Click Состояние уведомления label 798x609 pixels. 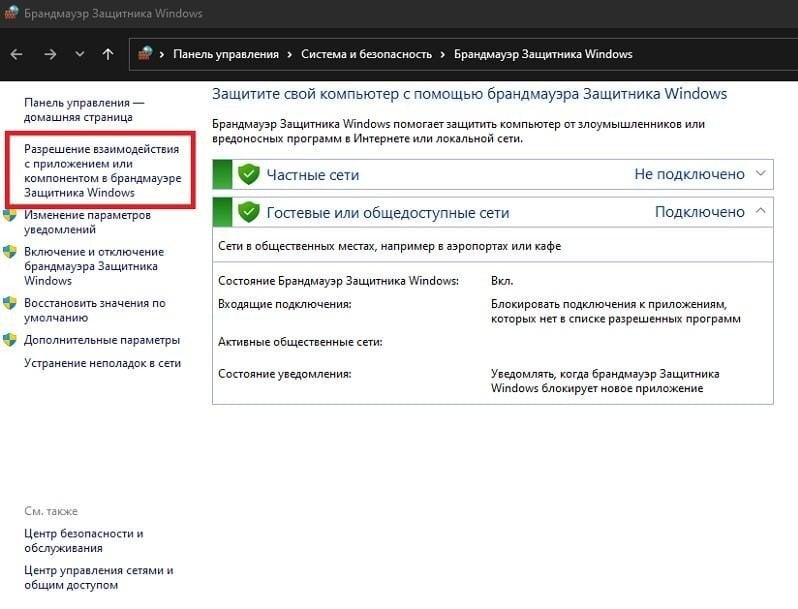tap(284, 374)
